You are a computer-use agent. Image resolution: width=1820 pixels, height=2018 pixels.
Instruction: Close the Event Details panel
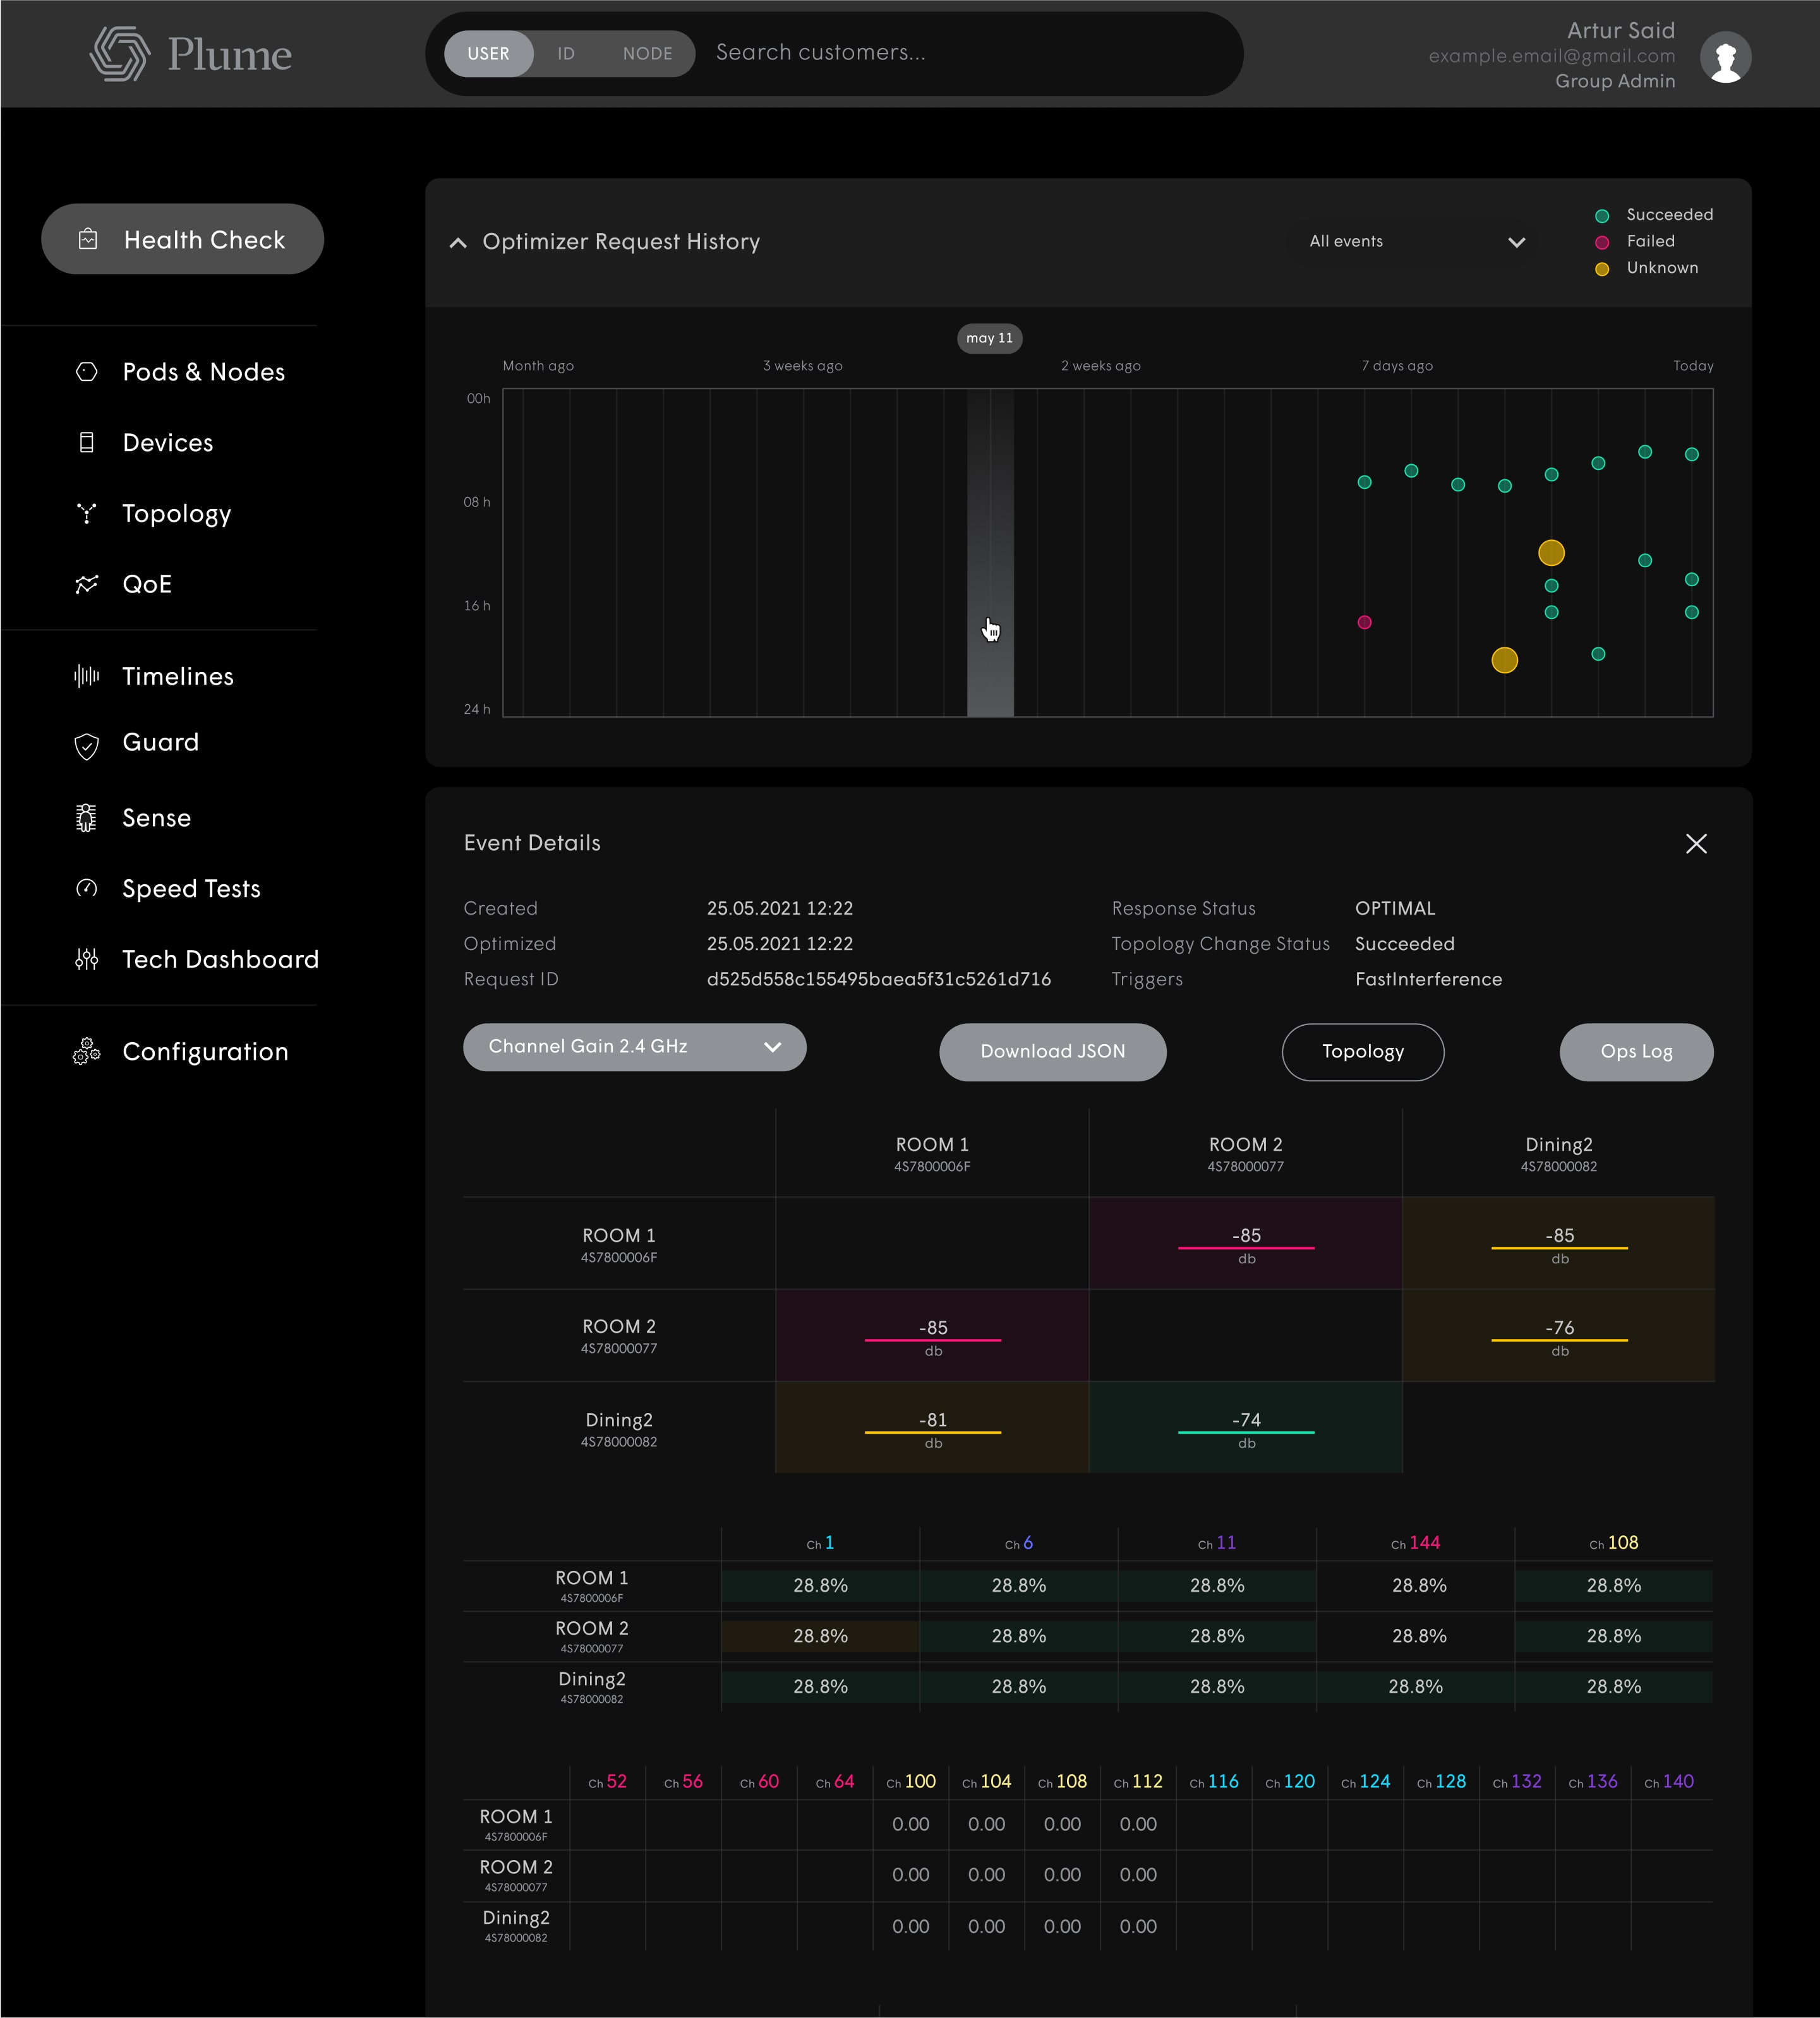tap(1696, 844)
